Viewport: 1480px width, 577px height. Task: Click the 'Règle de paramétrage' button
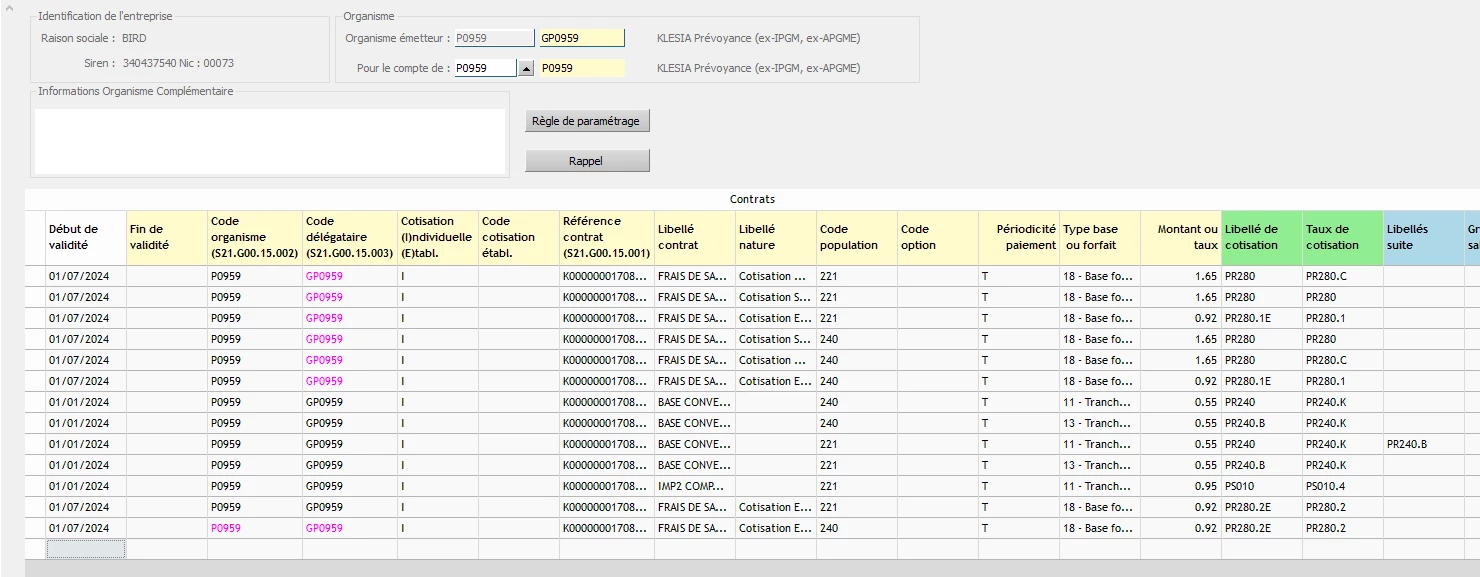tap(587, 121)
